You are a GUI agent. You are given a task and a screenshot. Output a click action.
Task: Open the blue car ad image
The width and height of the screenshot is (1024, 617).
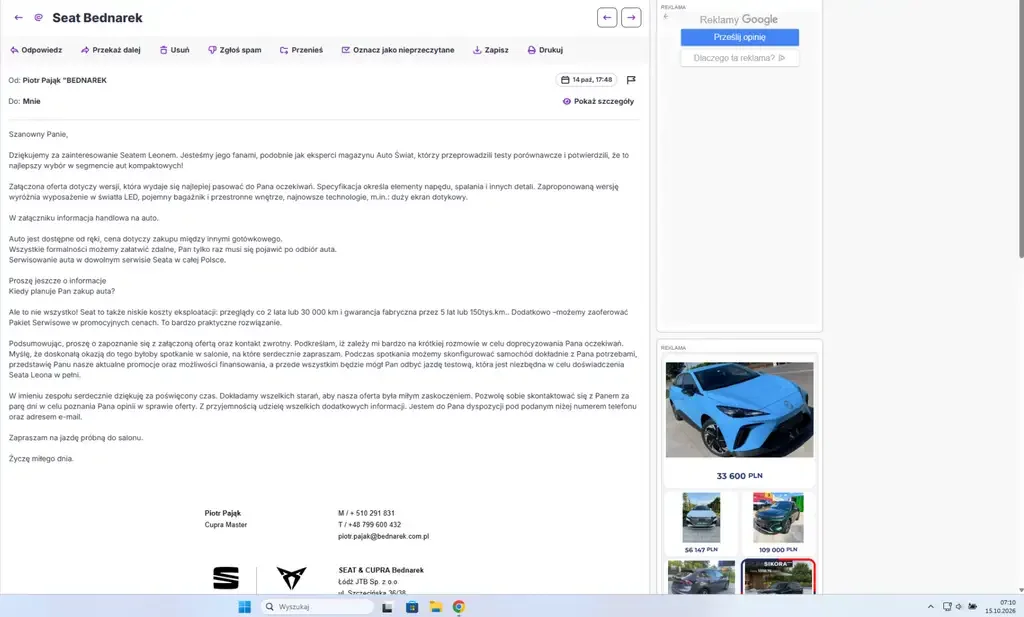coord(739,409)
